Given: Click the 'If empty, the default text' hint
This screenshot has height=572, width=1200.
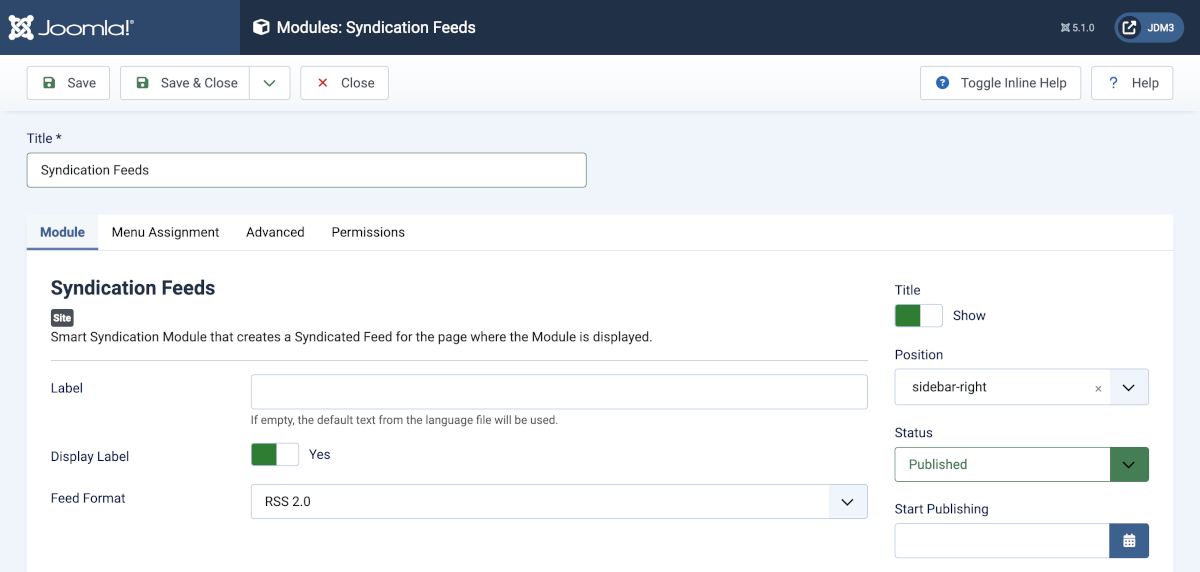Looking at the screenshot, I should tap(404, 420).
